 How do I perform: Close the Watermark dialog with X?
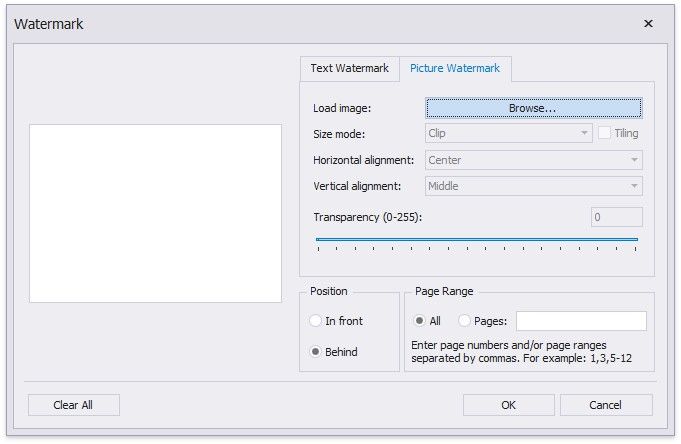point(648,24)
